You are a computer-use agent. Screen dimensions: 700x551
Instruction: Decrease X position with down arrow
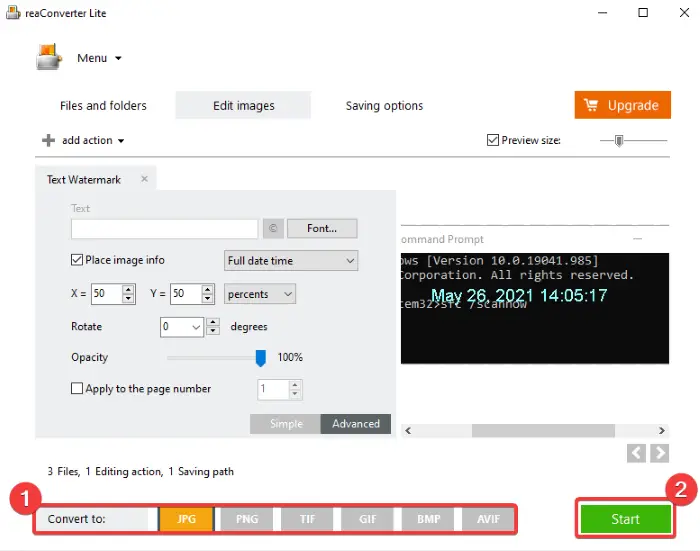pyautogui.click(x=129, y=298)
